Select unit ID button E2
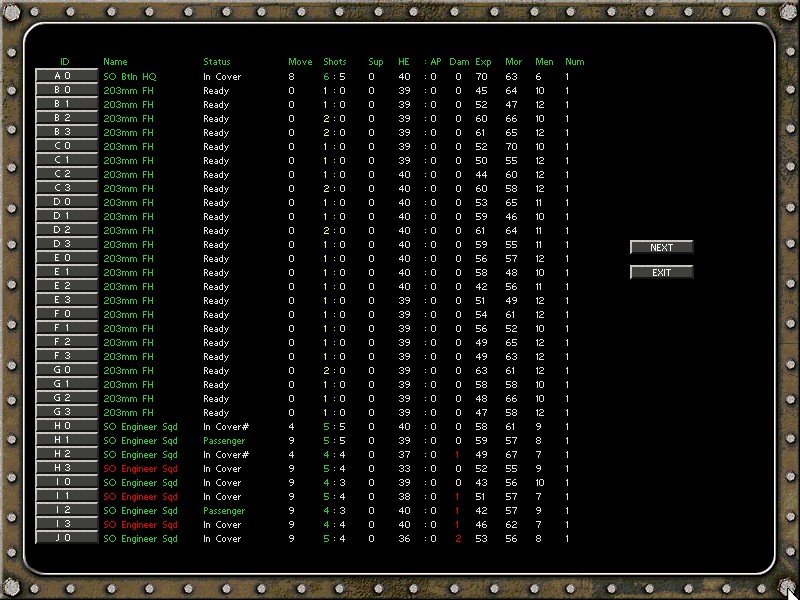Viewport: 800px width, 600px height. click(x=66, y=286)
